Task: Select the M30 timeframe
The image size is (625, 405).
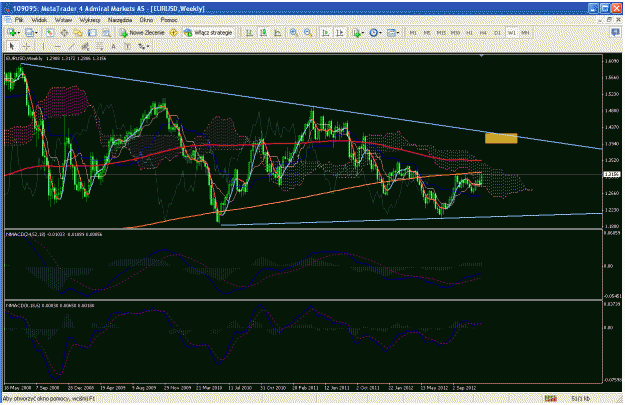Action: (x=456, y=33)
